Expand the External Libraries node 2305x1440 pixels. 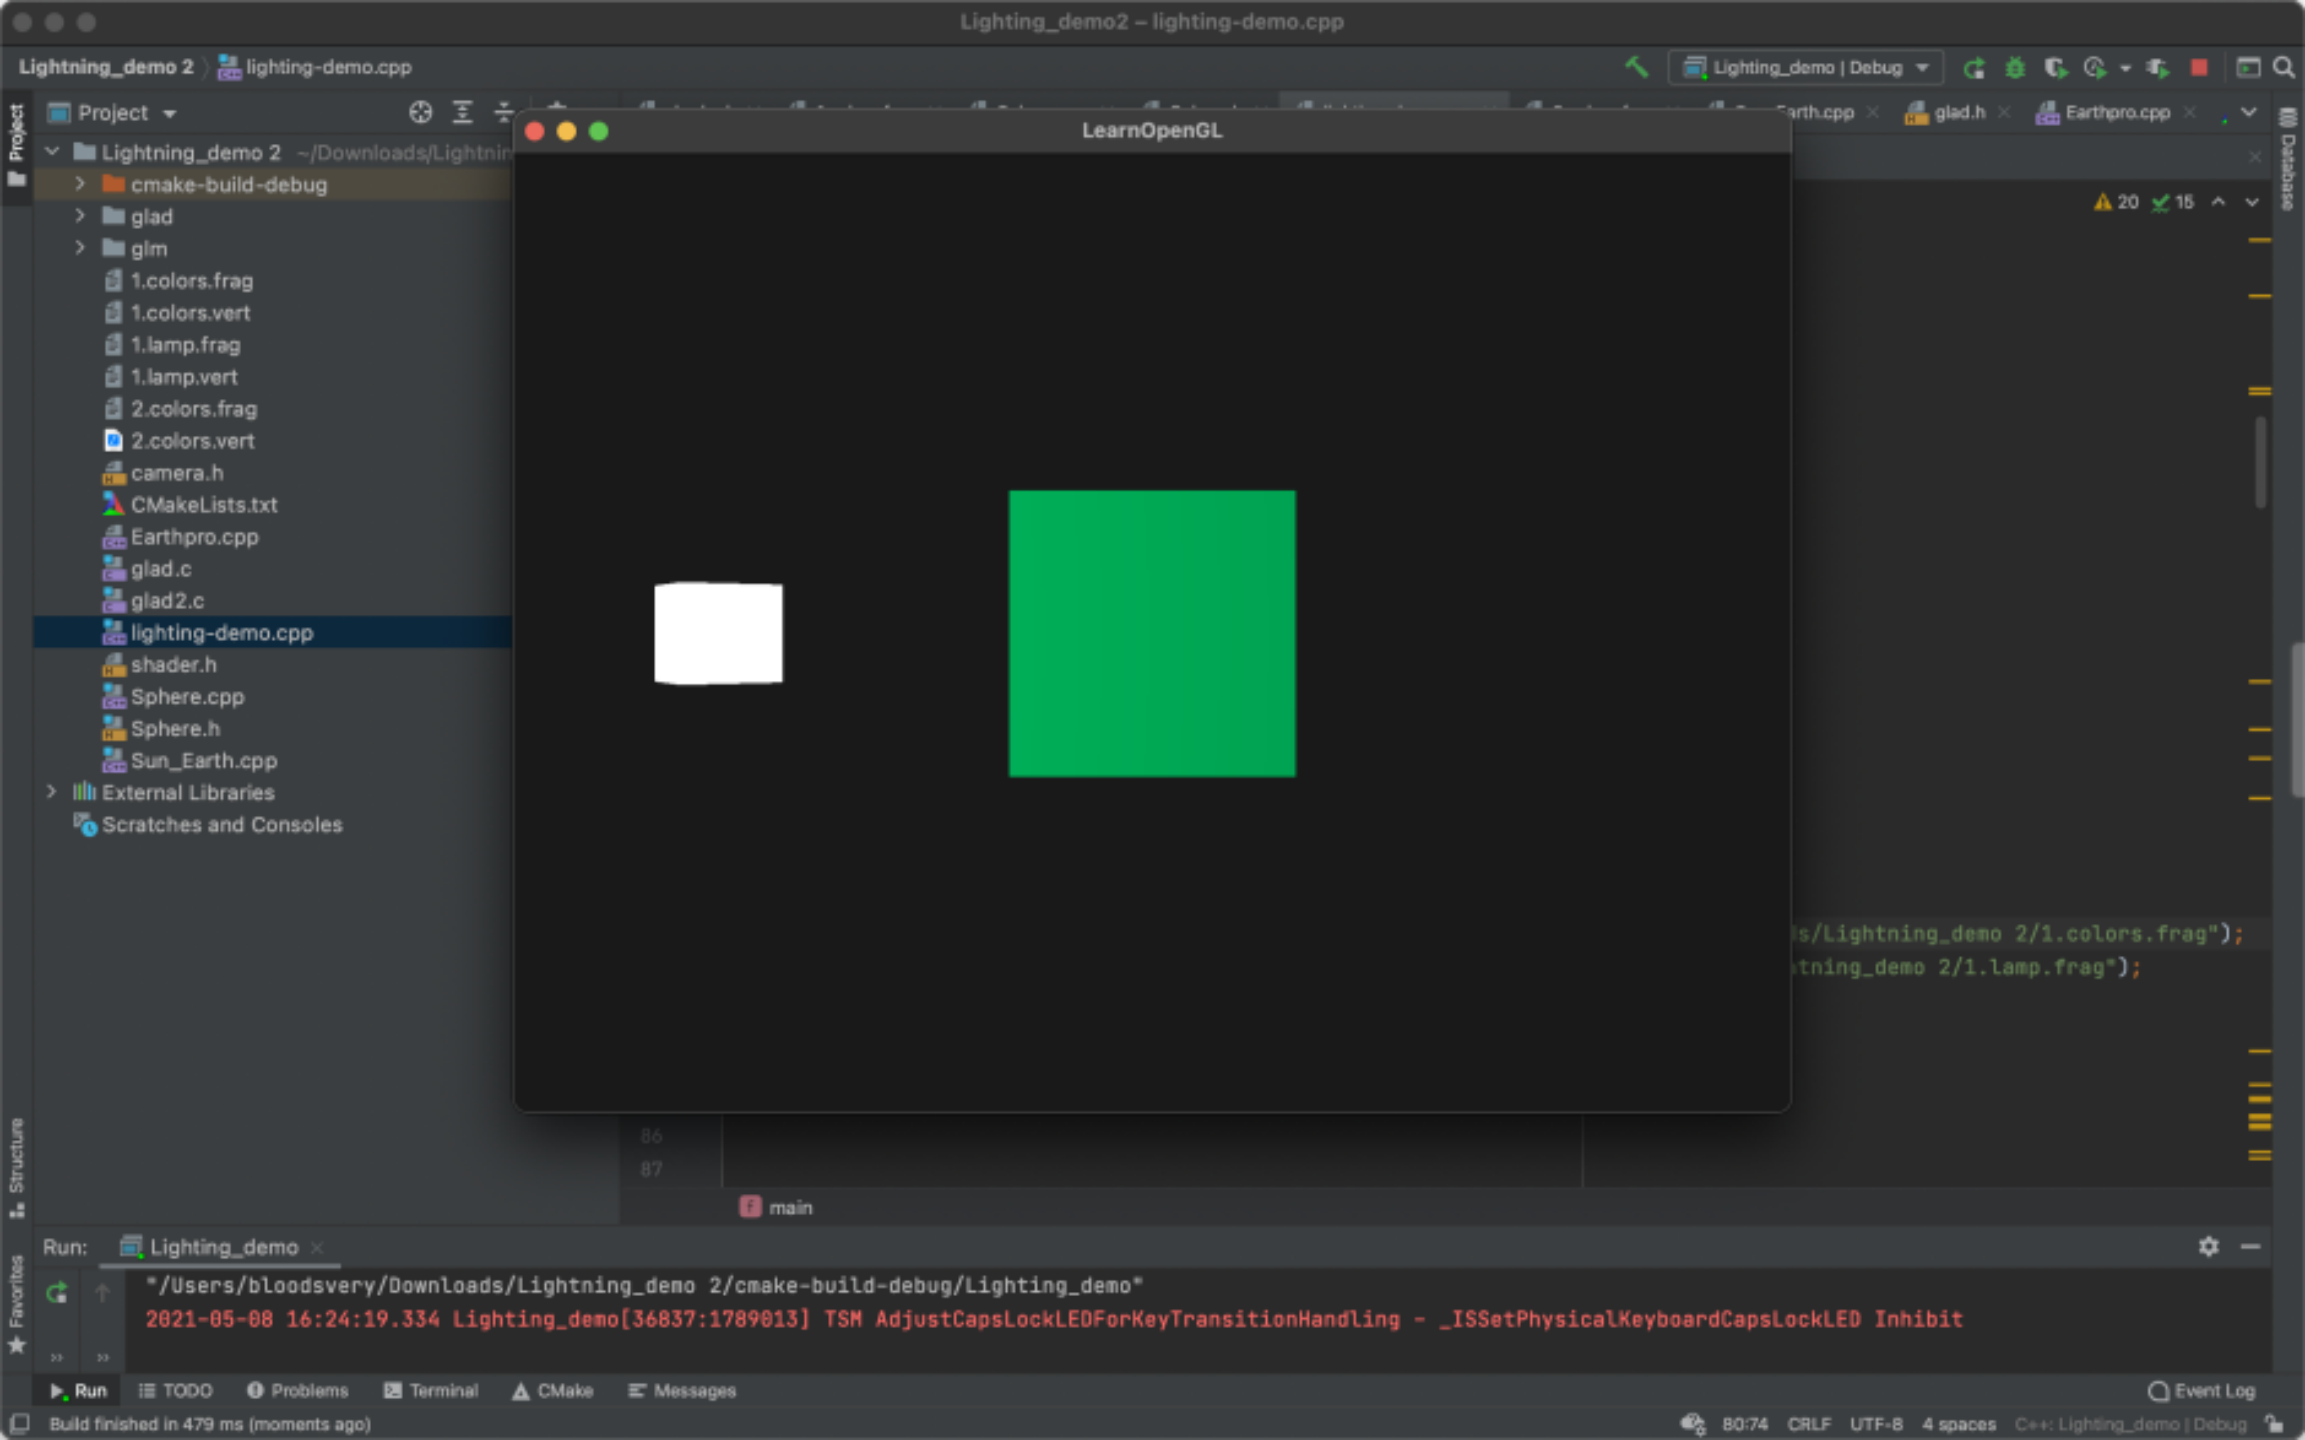52,792
